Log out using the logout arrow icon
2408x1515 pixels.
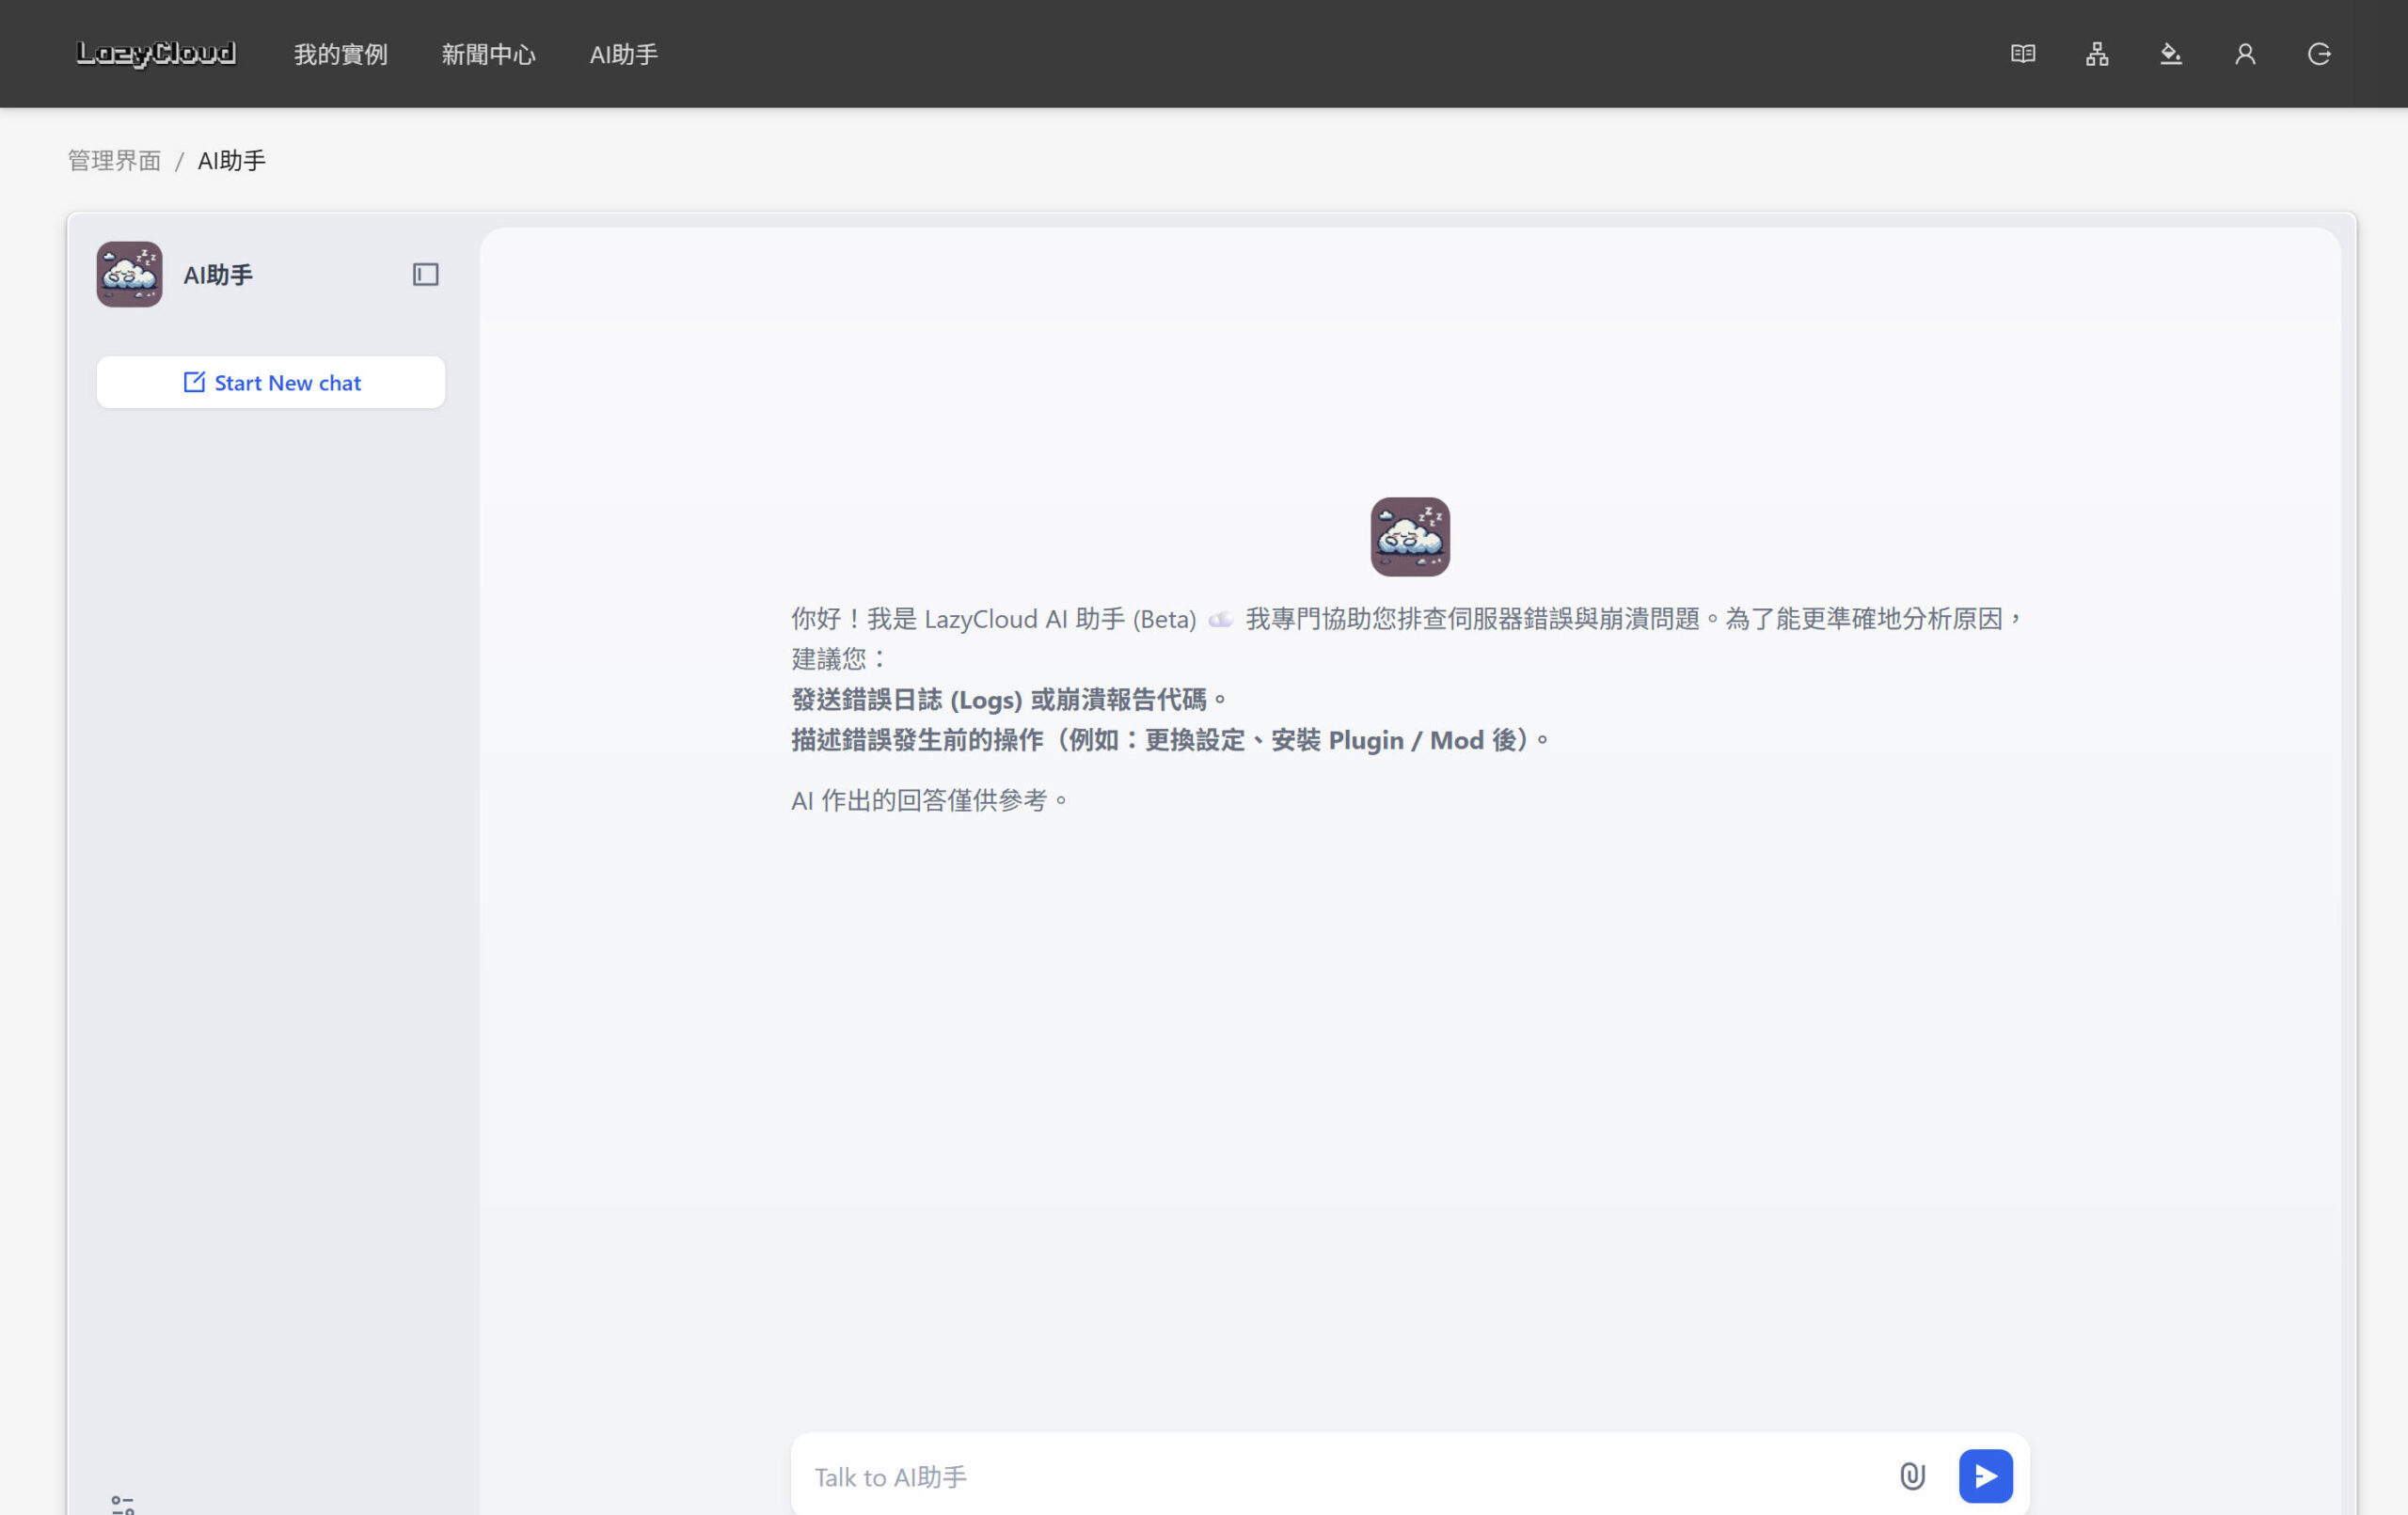2320,54
